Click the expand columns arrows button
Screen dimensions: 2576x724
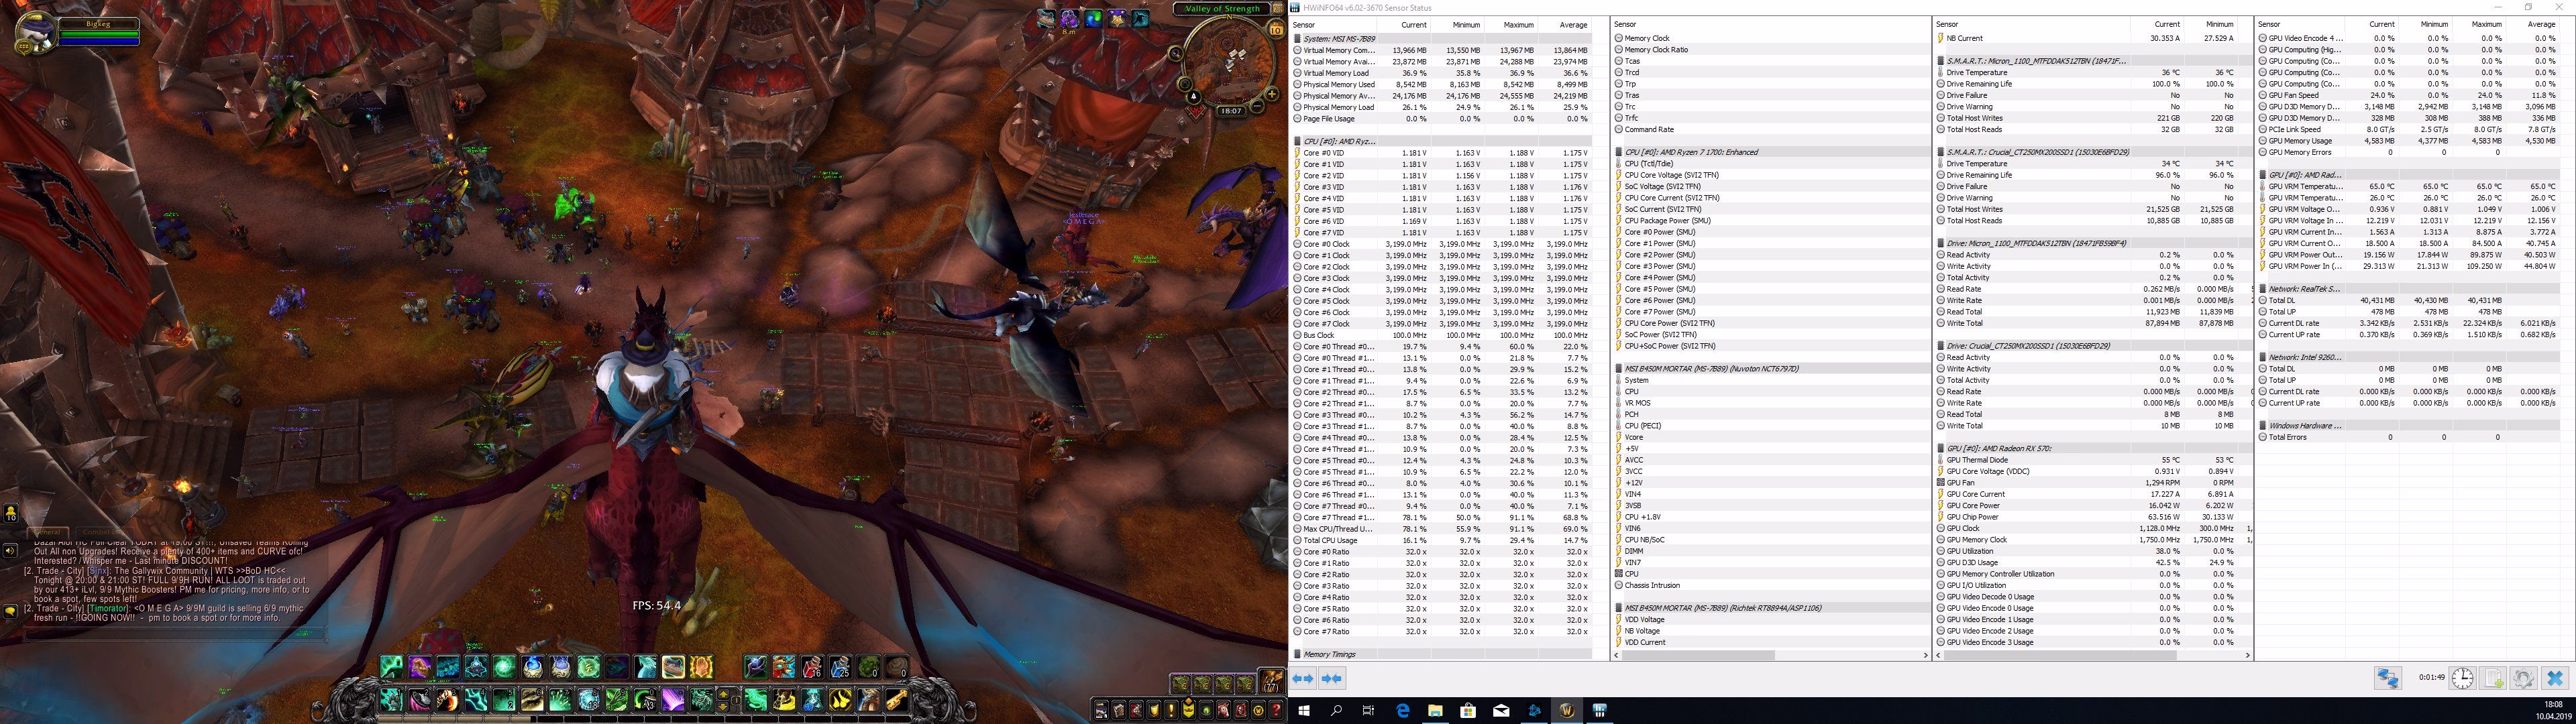point(1303,678)
